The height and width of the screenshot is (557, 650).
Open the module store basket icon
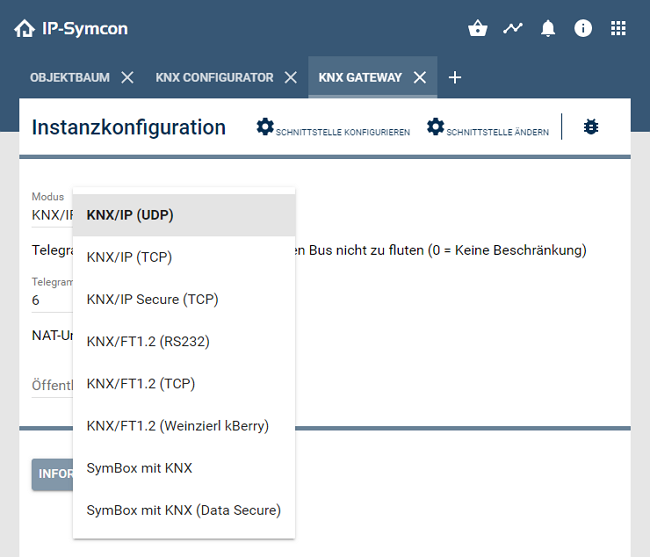(477, 29)
